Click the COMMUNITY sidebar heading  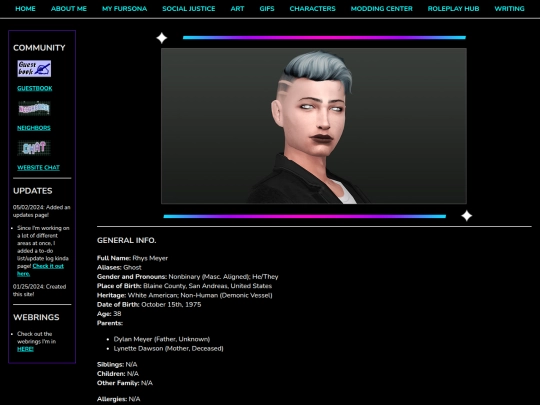(x=39, y=48)
